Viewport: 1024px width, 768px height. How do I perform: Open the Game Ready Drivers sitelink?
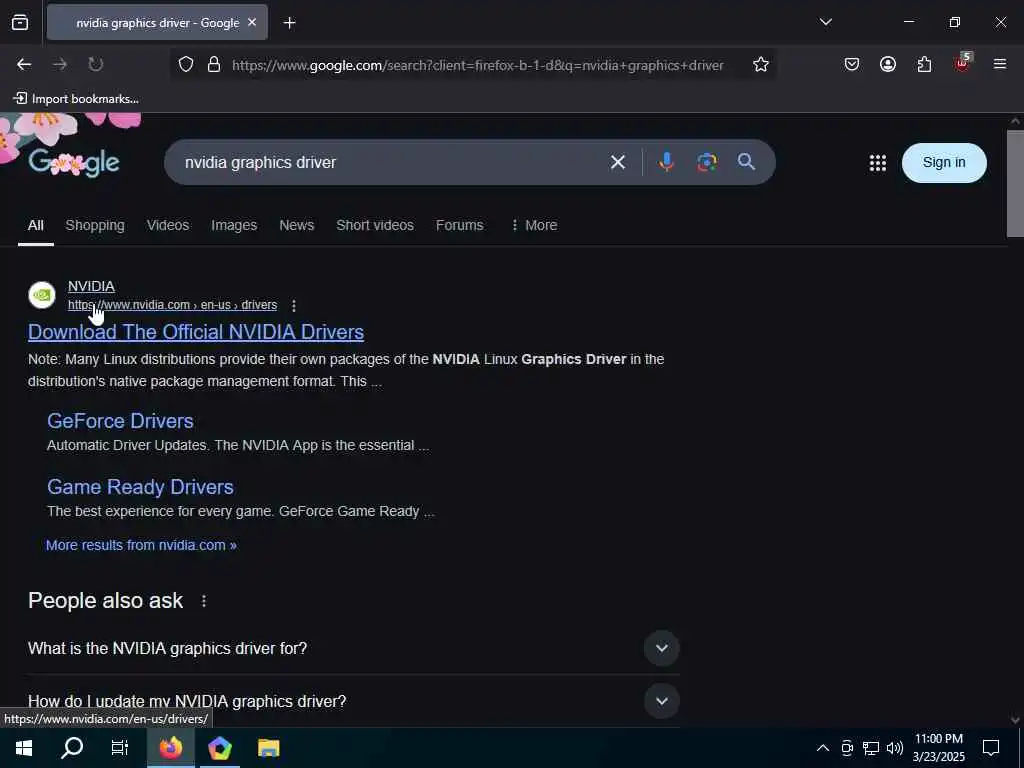140,487
